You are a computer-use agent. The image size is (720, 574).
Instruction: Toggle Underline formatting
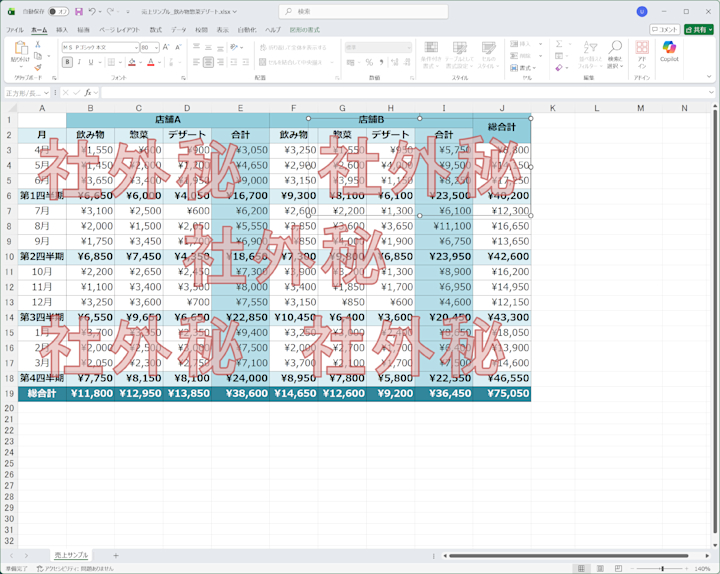coord(91,62)
